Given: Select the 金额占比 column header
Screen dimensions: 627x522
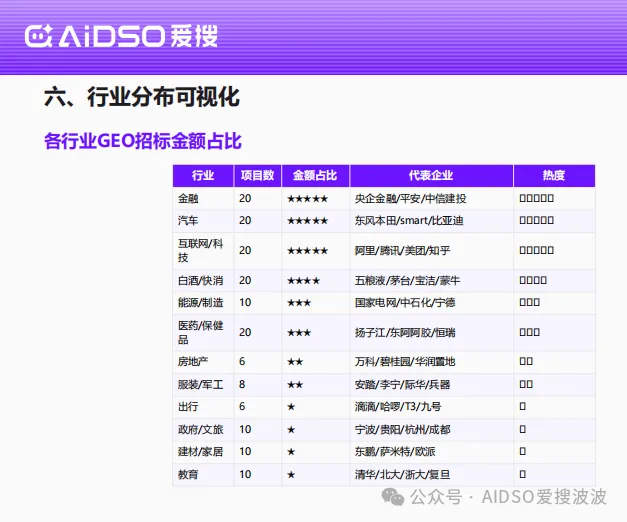Looking at the screenshot, I should tap(315, 176).
